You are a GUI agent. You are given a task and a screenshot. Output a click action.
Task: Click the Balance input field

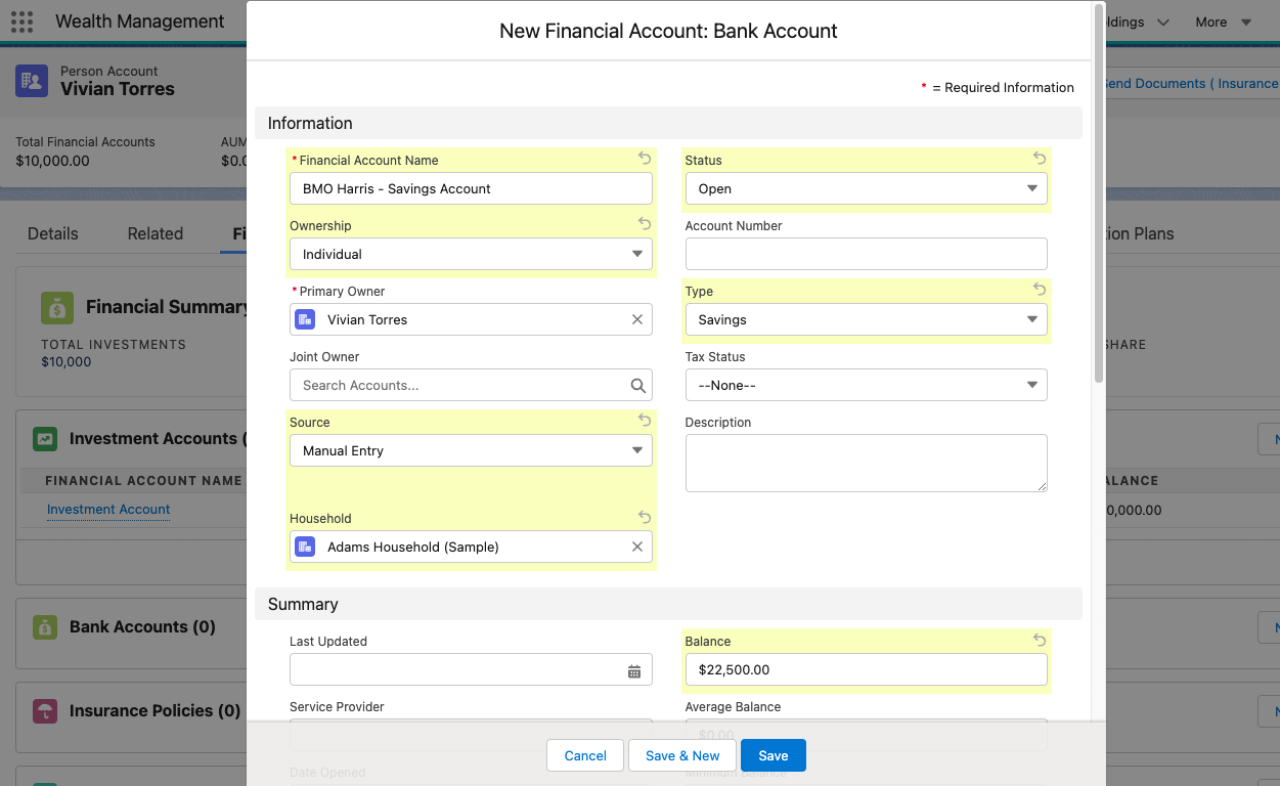[866, 670]
